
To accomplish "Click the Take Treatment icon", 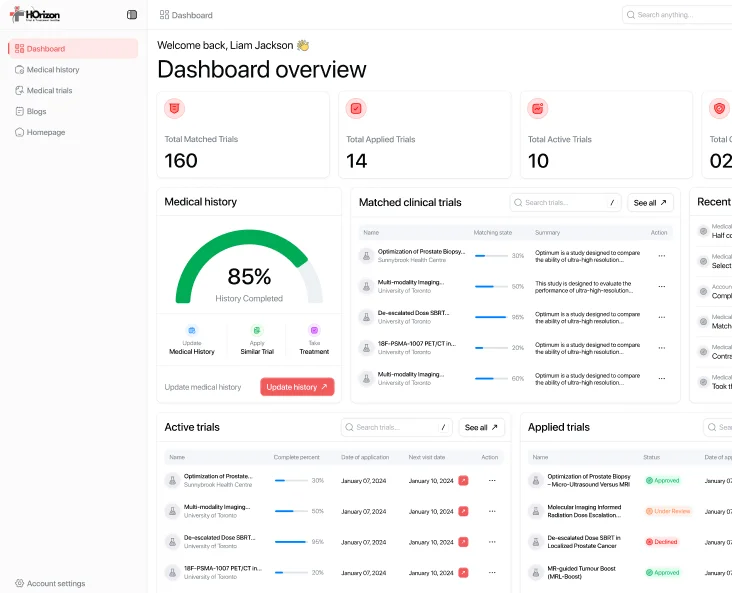I will click(x=314, y=330).
